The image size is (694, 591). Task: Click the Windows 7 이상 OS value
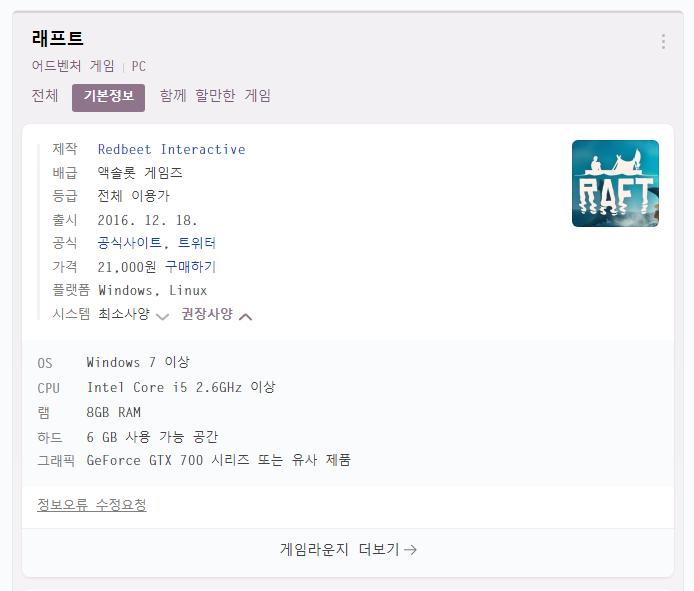(x=138, y=362)
